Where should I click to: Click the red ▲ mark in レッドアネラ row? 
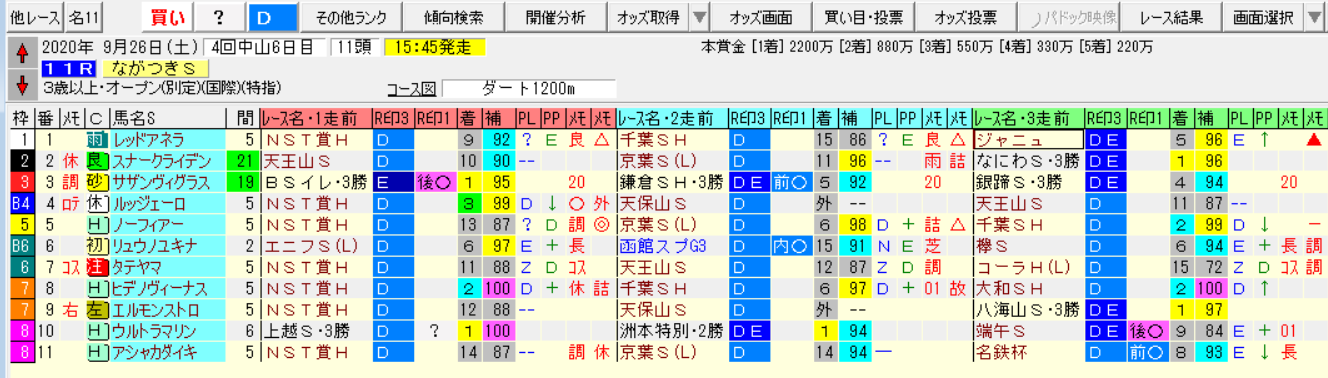1314,140
